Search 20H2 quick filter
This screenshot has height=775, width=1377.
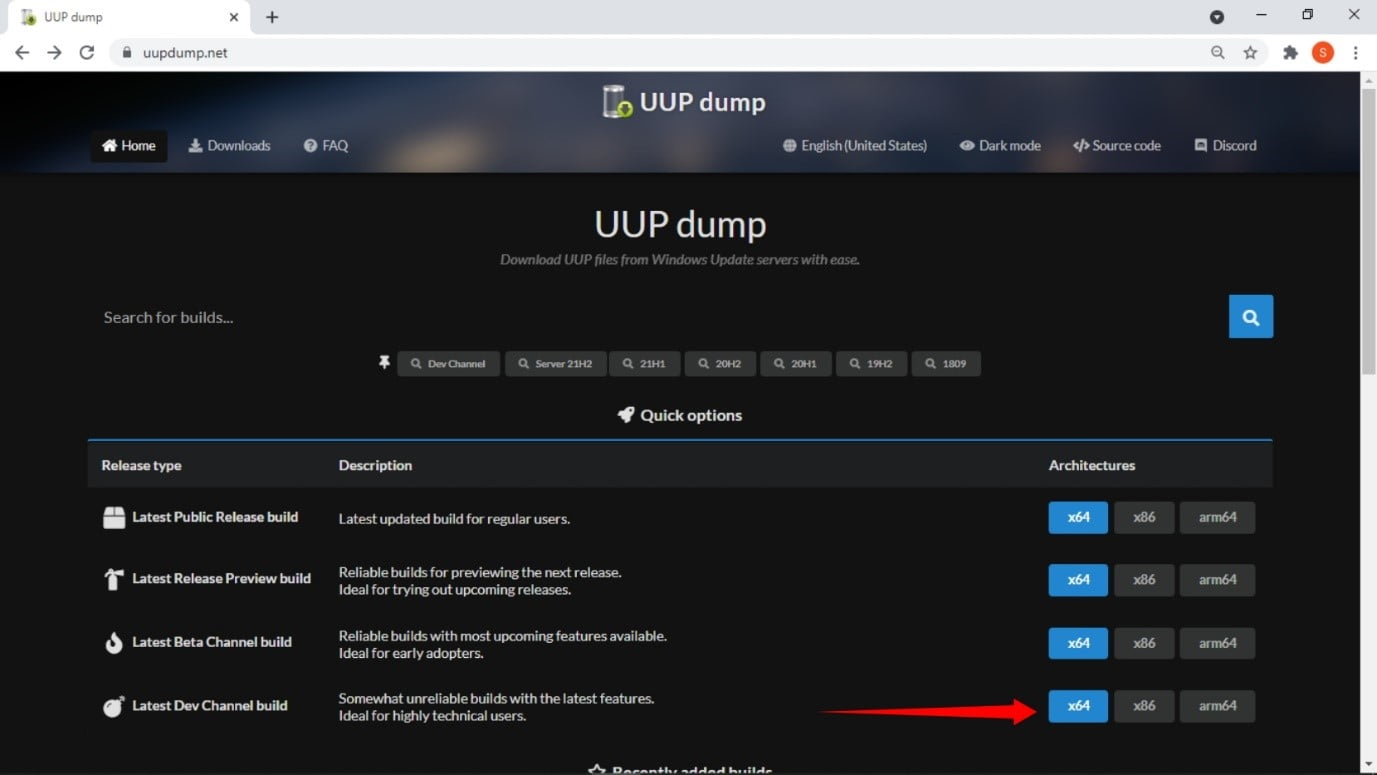pyautogui.click(x=720, y=364)
